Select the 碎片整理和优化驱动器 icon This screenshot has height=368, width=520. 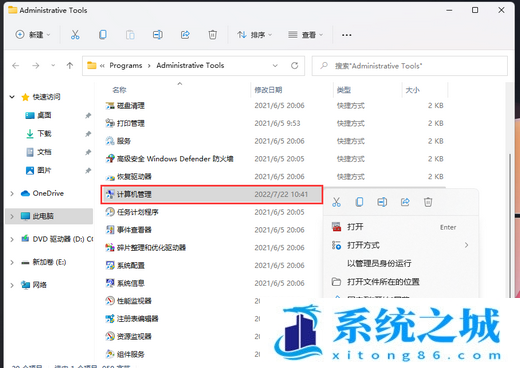pos(110,248)
